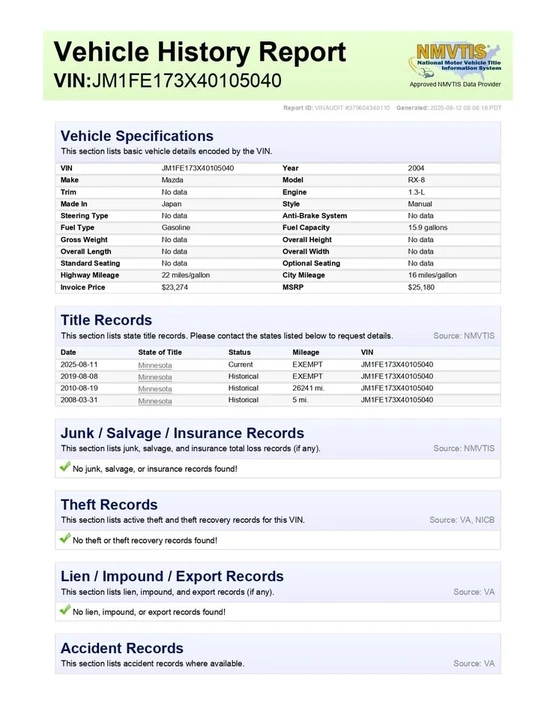This screenshot has width=556, height=720.
Task: Click the Report ID text under the header
Action: point(337,108)
